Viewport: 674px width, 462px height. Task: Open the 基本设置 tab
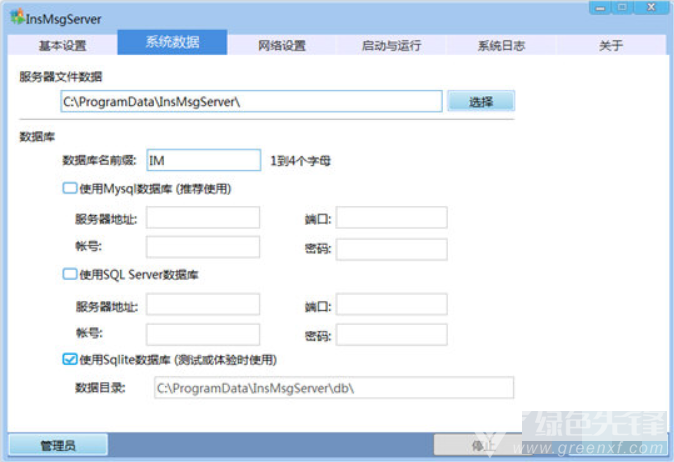pos(62,45)
